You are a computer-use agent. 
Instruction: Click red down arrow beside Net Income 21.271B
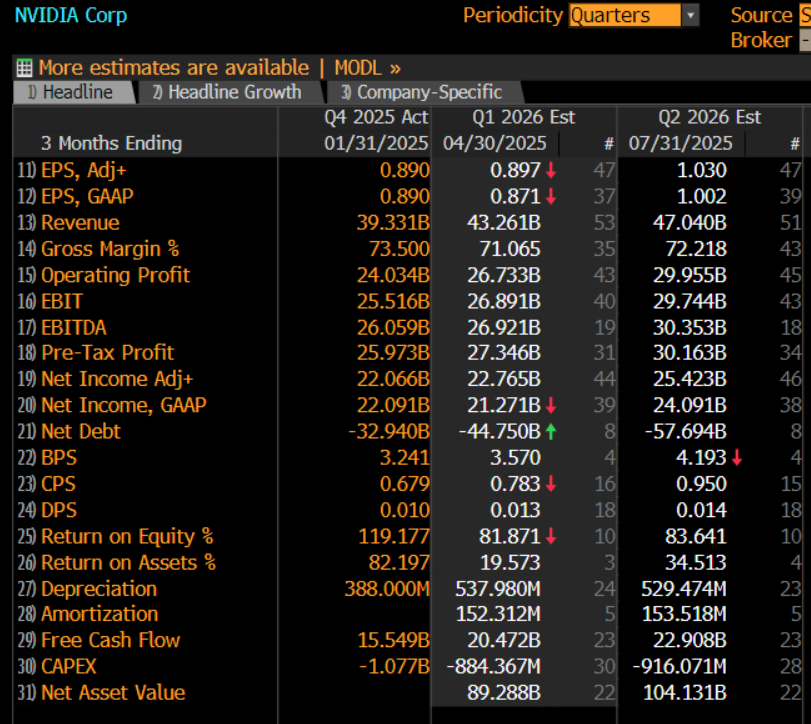pos(551,405)
